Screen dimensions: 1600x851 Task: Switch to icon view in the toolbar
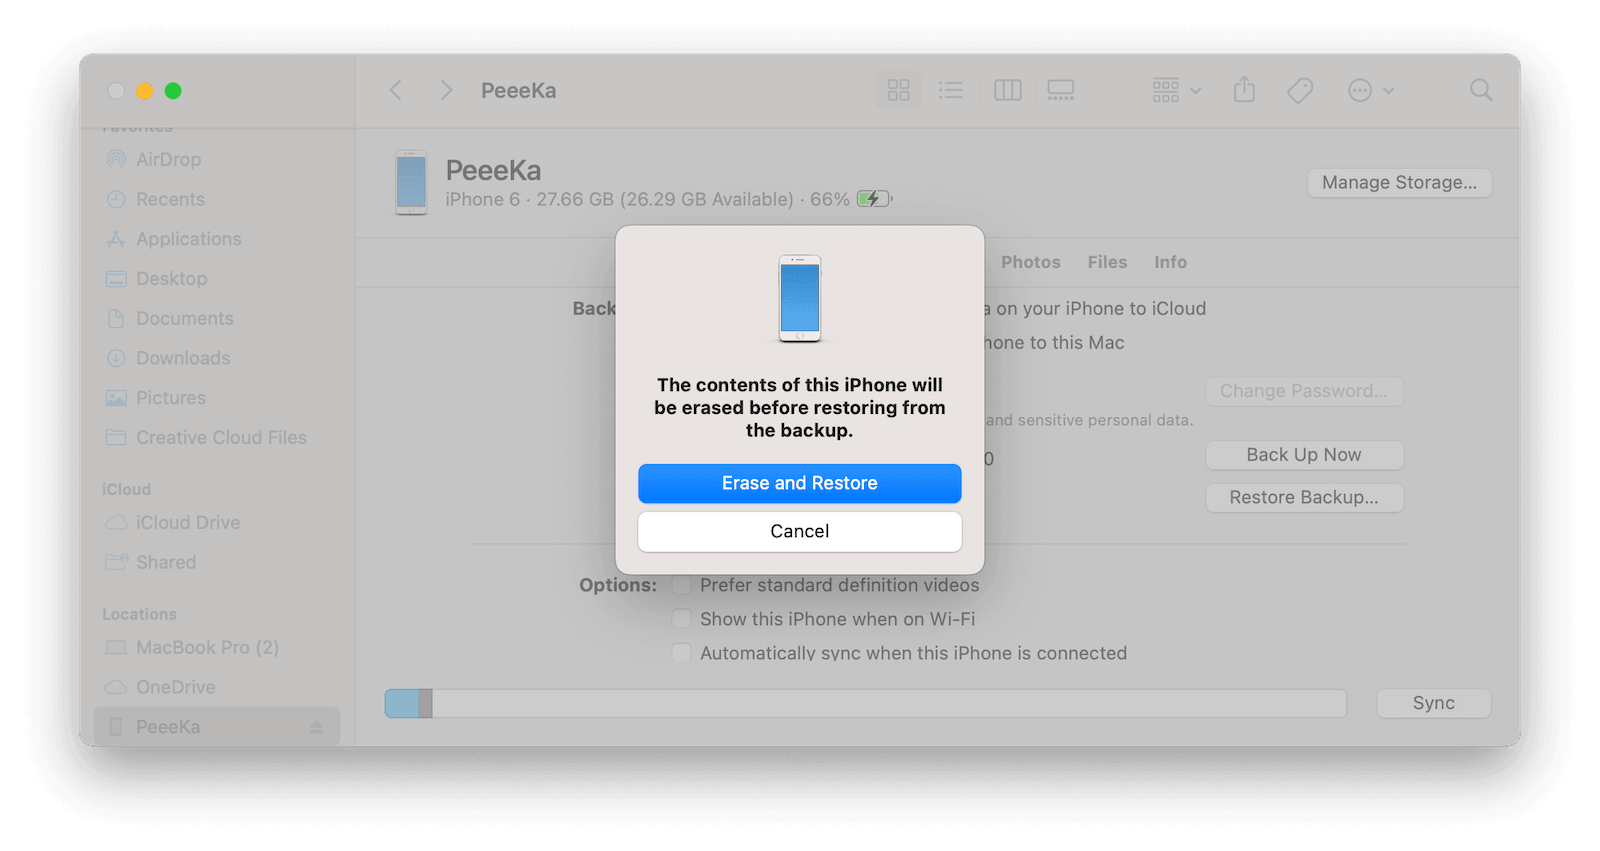point(897,90)
